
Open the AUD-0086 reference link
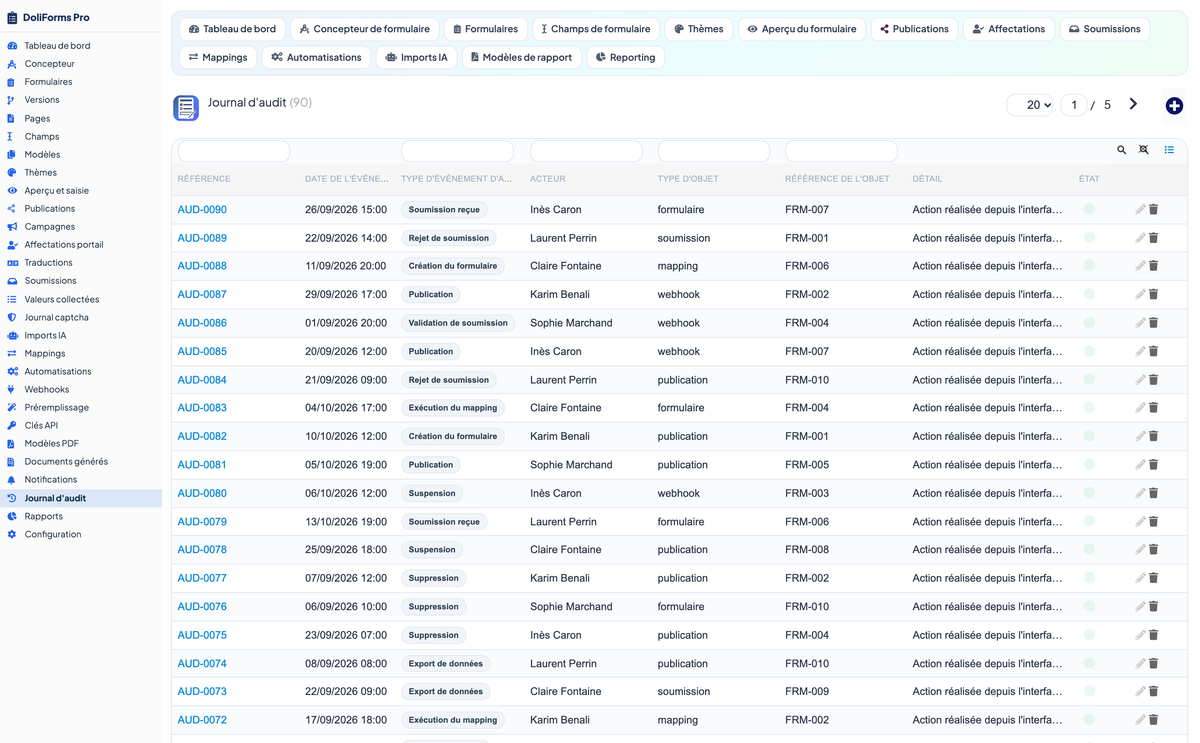coord(202,323)
